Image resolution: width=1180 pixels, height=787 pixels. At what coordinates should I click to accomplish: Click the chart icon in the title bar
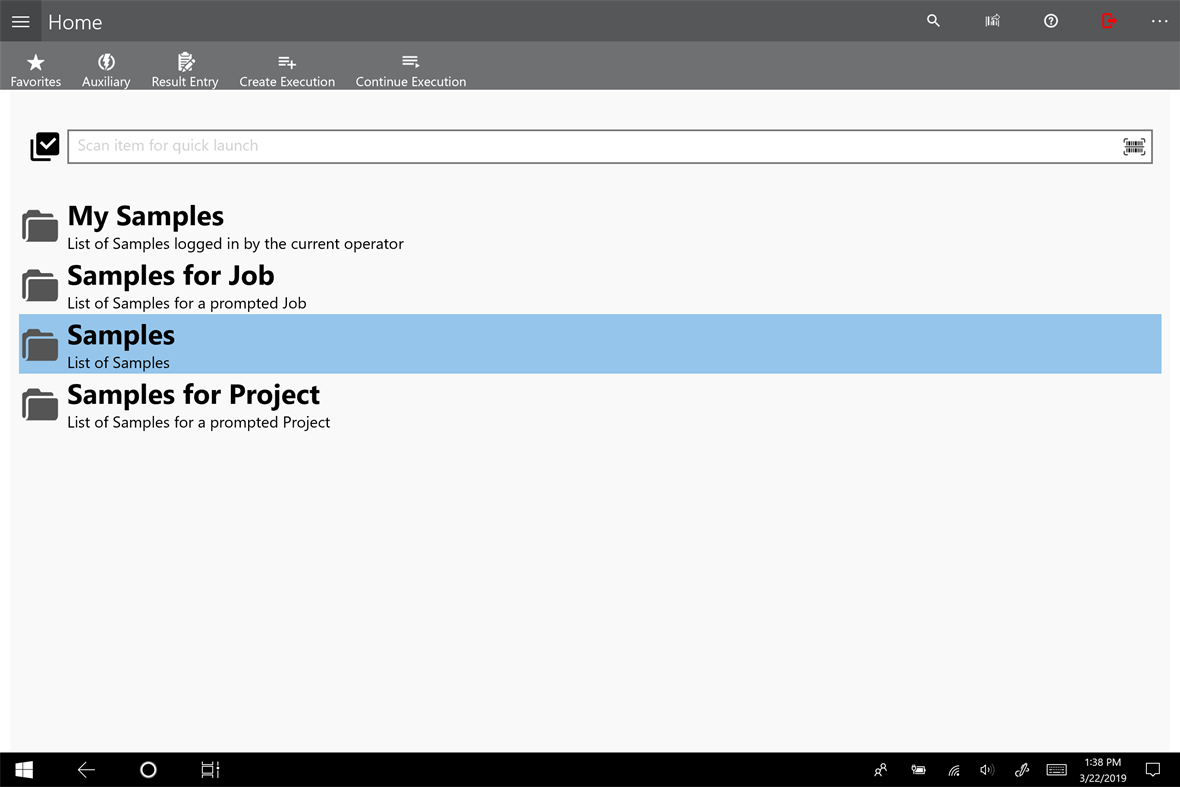click(x=991, y=20)
